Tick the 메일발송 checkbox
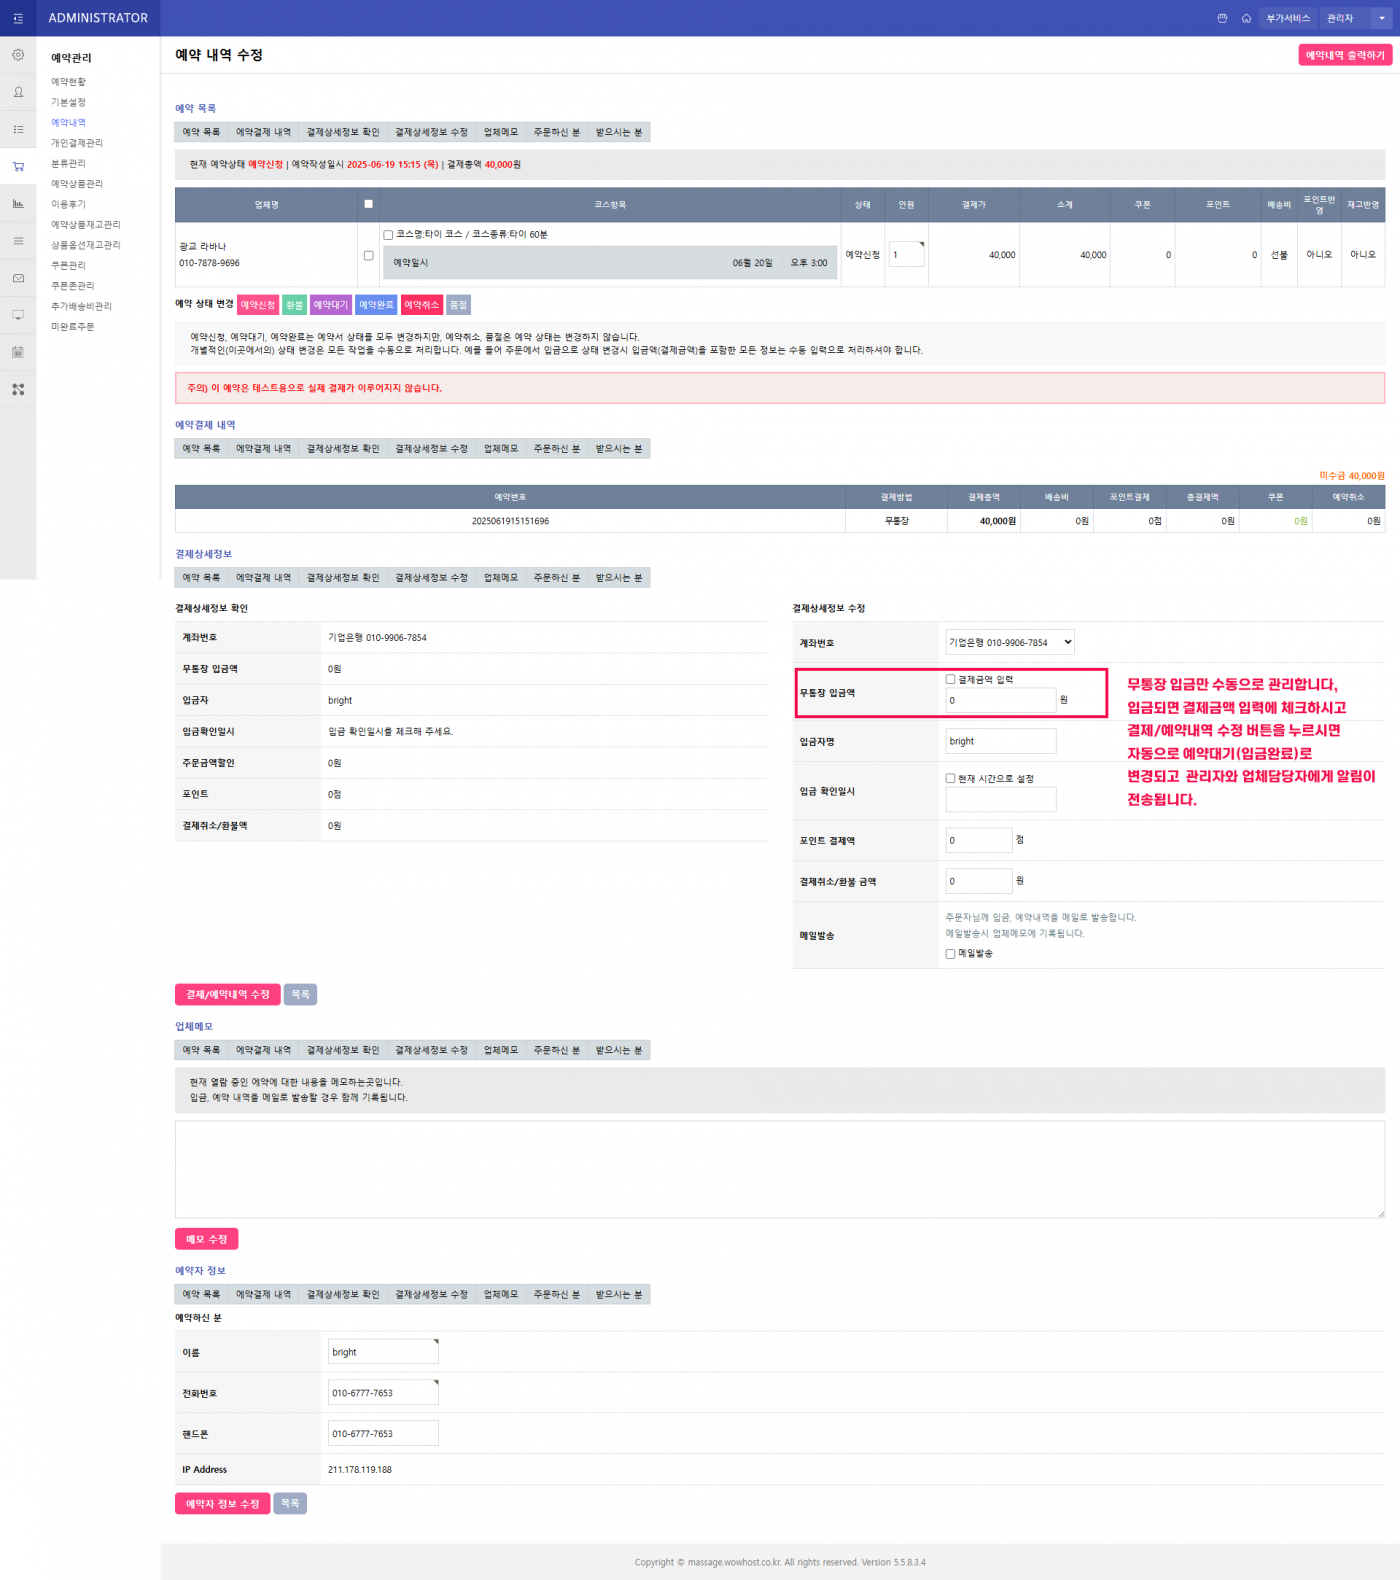 (950, 954)
